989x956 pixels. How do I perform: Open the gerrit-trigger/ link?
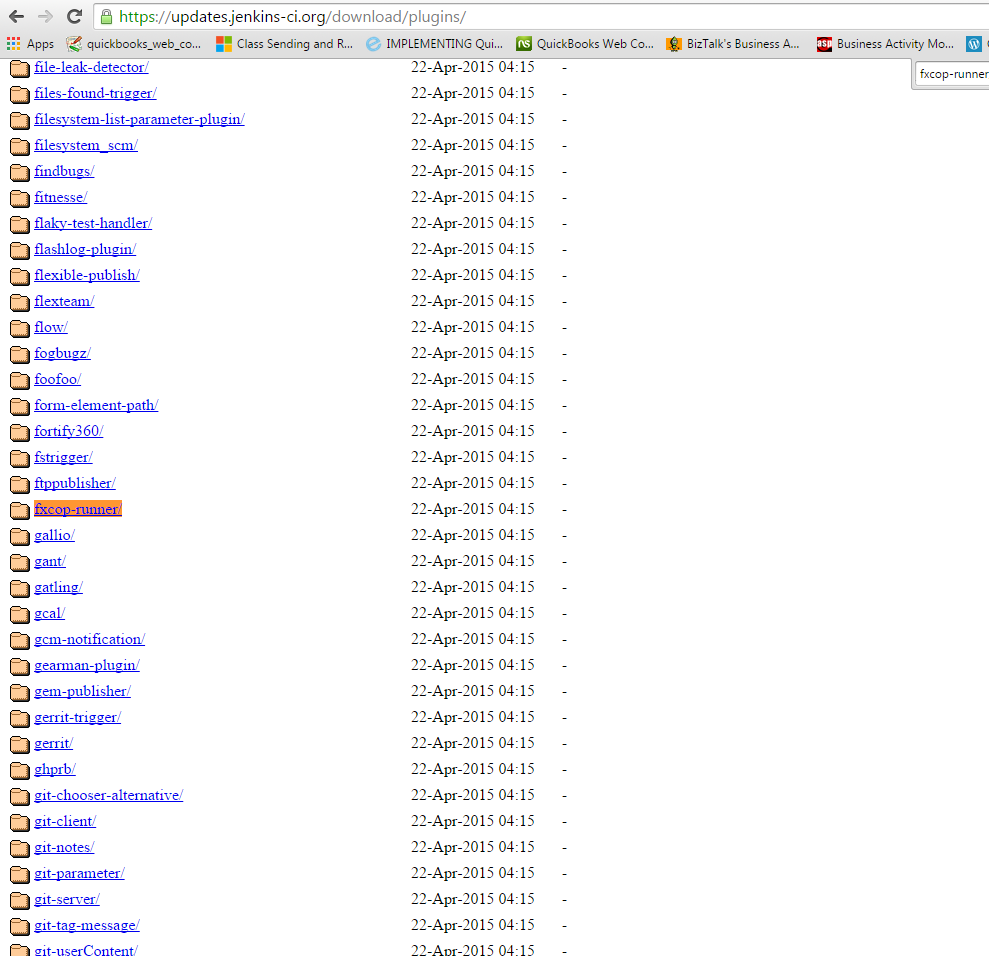(x=78, y=717)
